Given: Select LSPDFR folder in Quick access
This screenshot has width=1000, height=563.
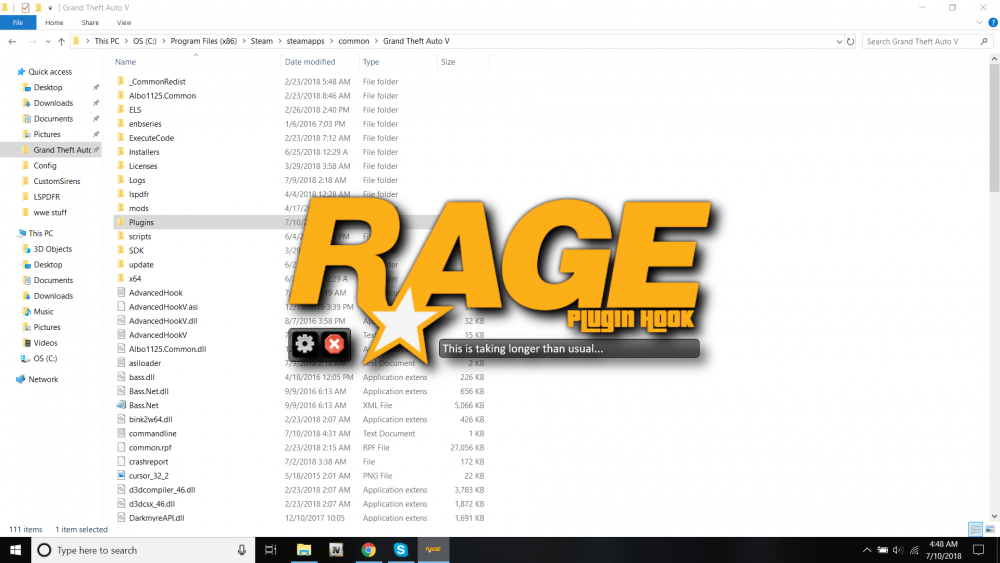Looking at the screenshot, I should [x=47, y=197].
